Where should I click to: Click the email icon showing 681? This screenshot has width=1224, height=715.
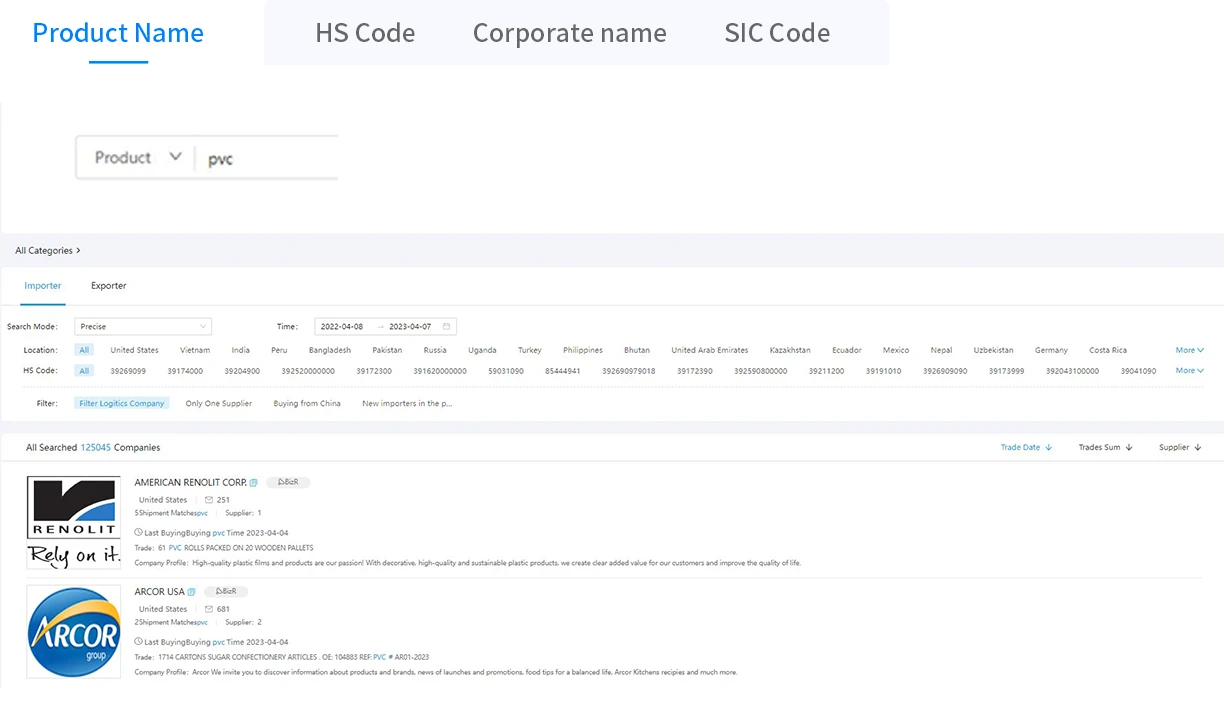tap(209, 609)
